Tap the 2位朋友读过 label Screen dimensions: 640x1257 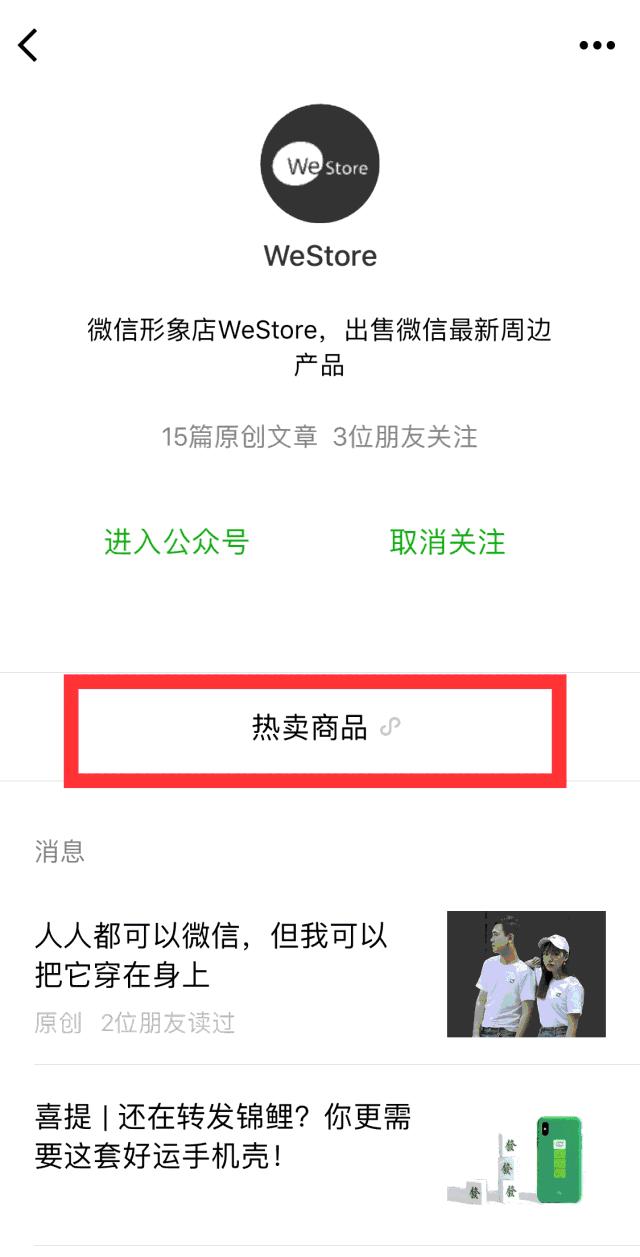tap(168, 1023)
